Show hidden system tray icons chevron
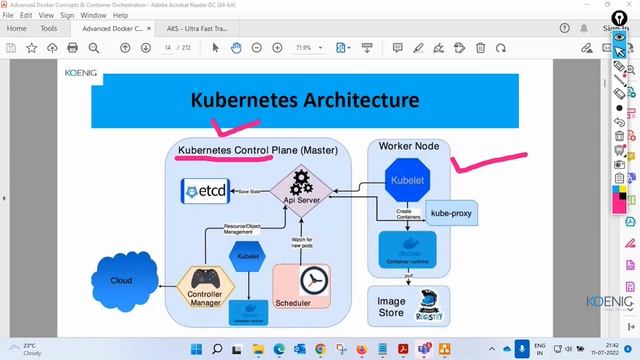 click(492, 349)
